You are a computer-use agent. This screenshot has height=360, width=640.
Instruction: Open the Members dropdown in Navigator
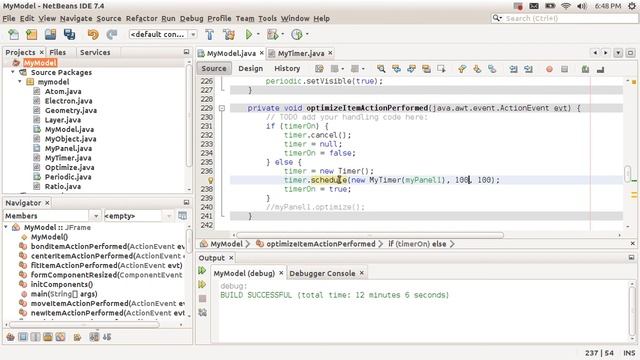(95, 216)
